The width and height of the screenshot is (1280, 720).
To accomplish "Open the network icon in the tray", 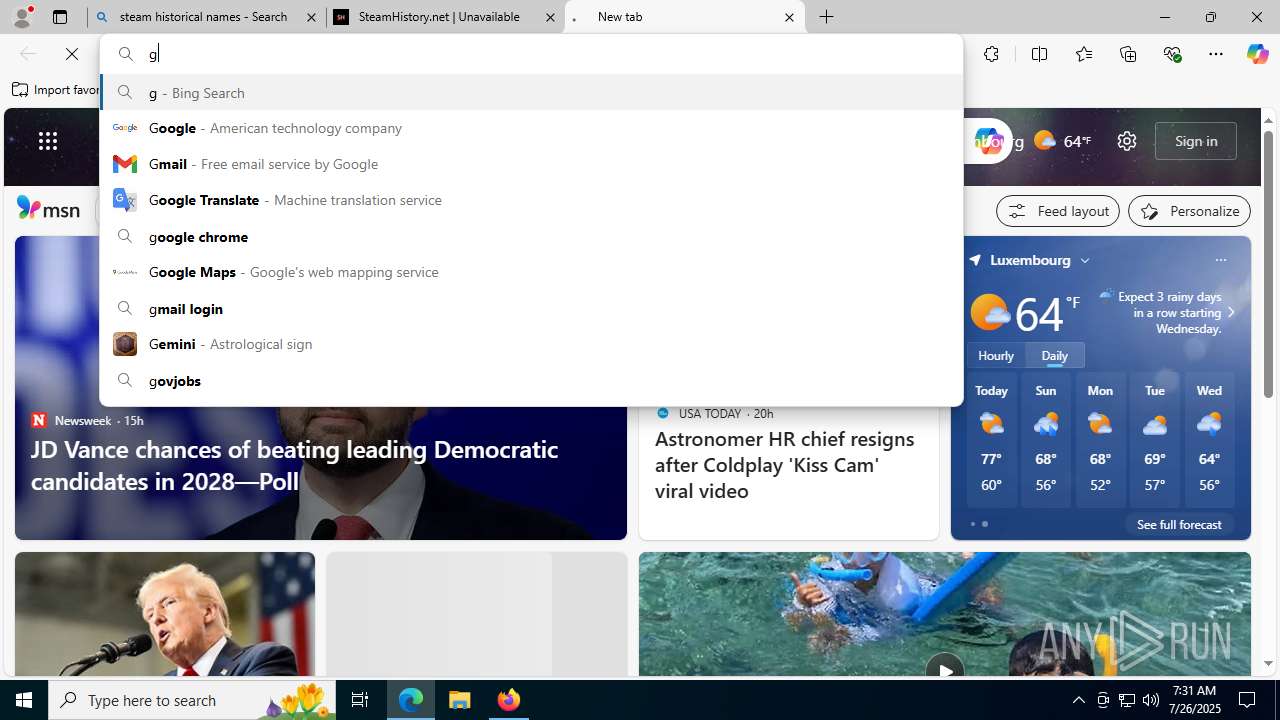I will (1127, 700).
